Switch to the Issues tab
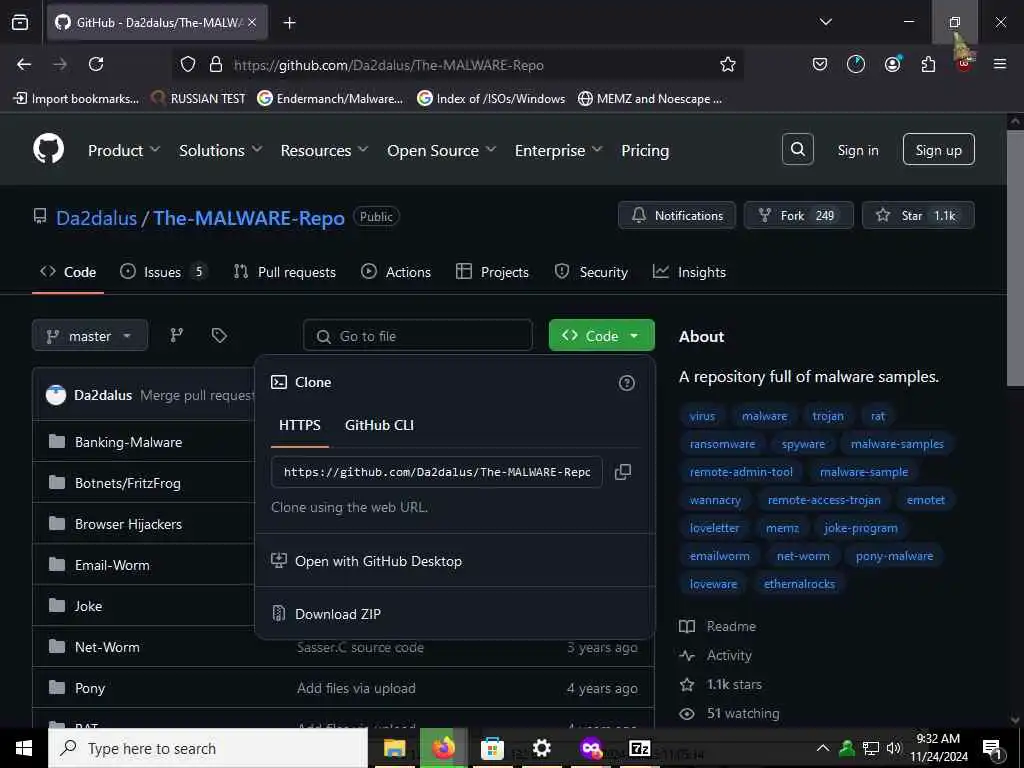The image size is (1024, 768). click(x=163, y=272)
